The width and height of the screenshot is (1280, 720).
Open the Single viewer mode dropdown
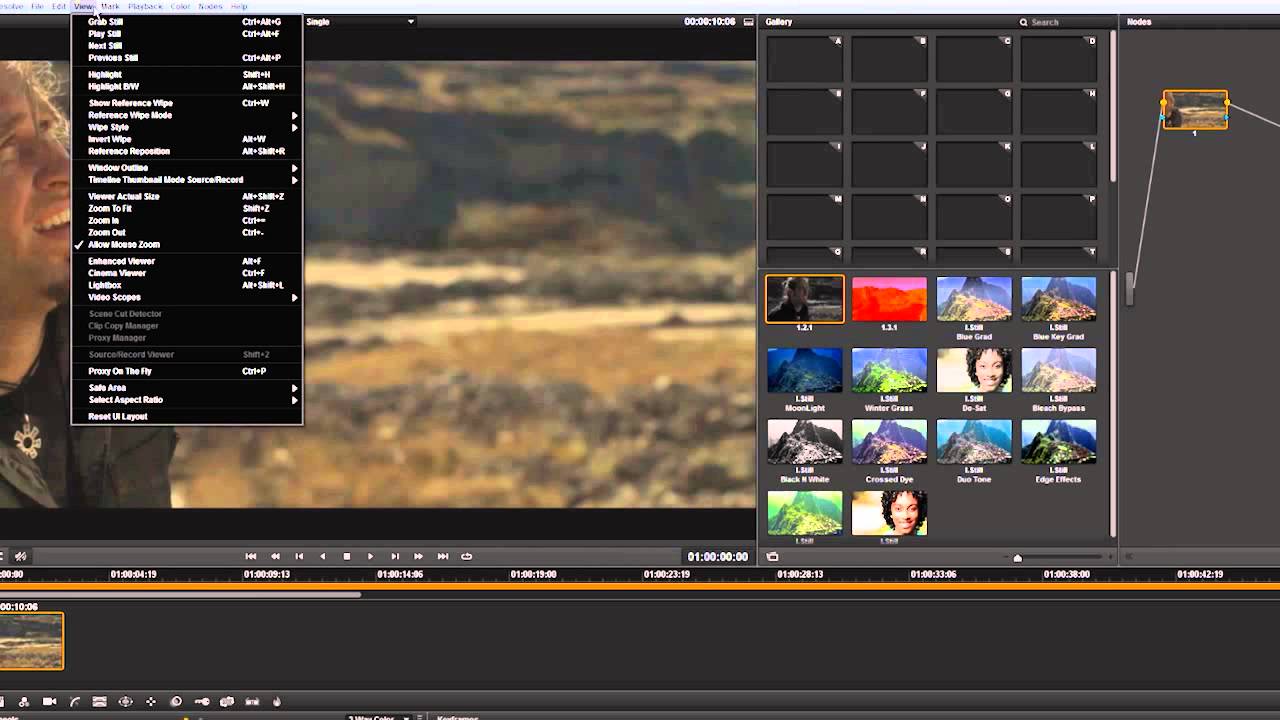360,22
